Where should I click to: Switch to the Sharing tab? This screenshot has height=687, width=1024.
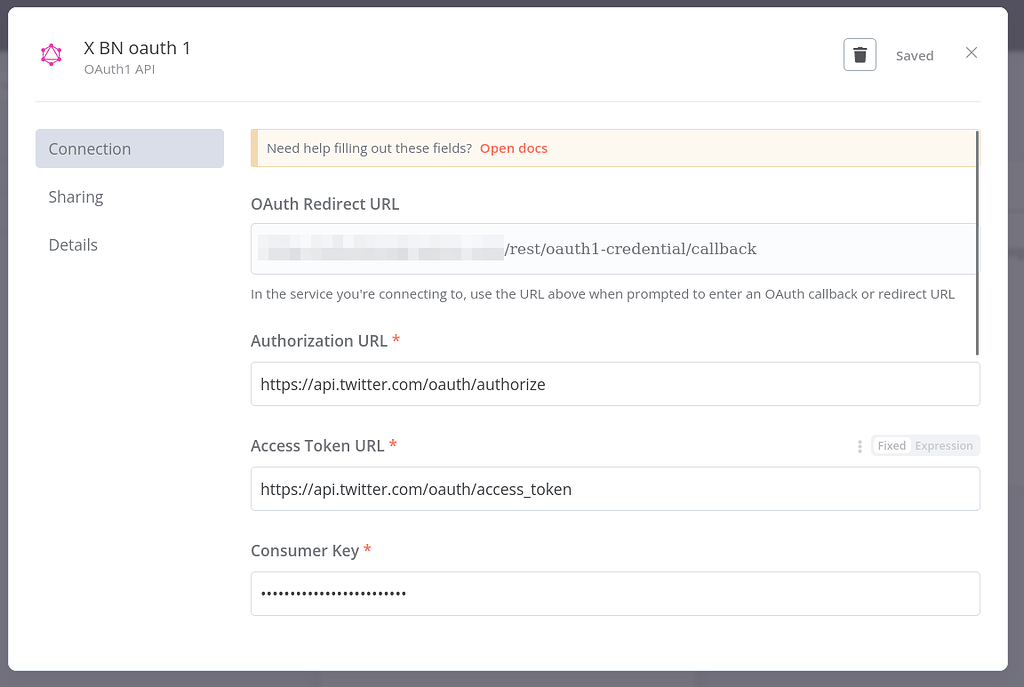click(x=76, y=197)
